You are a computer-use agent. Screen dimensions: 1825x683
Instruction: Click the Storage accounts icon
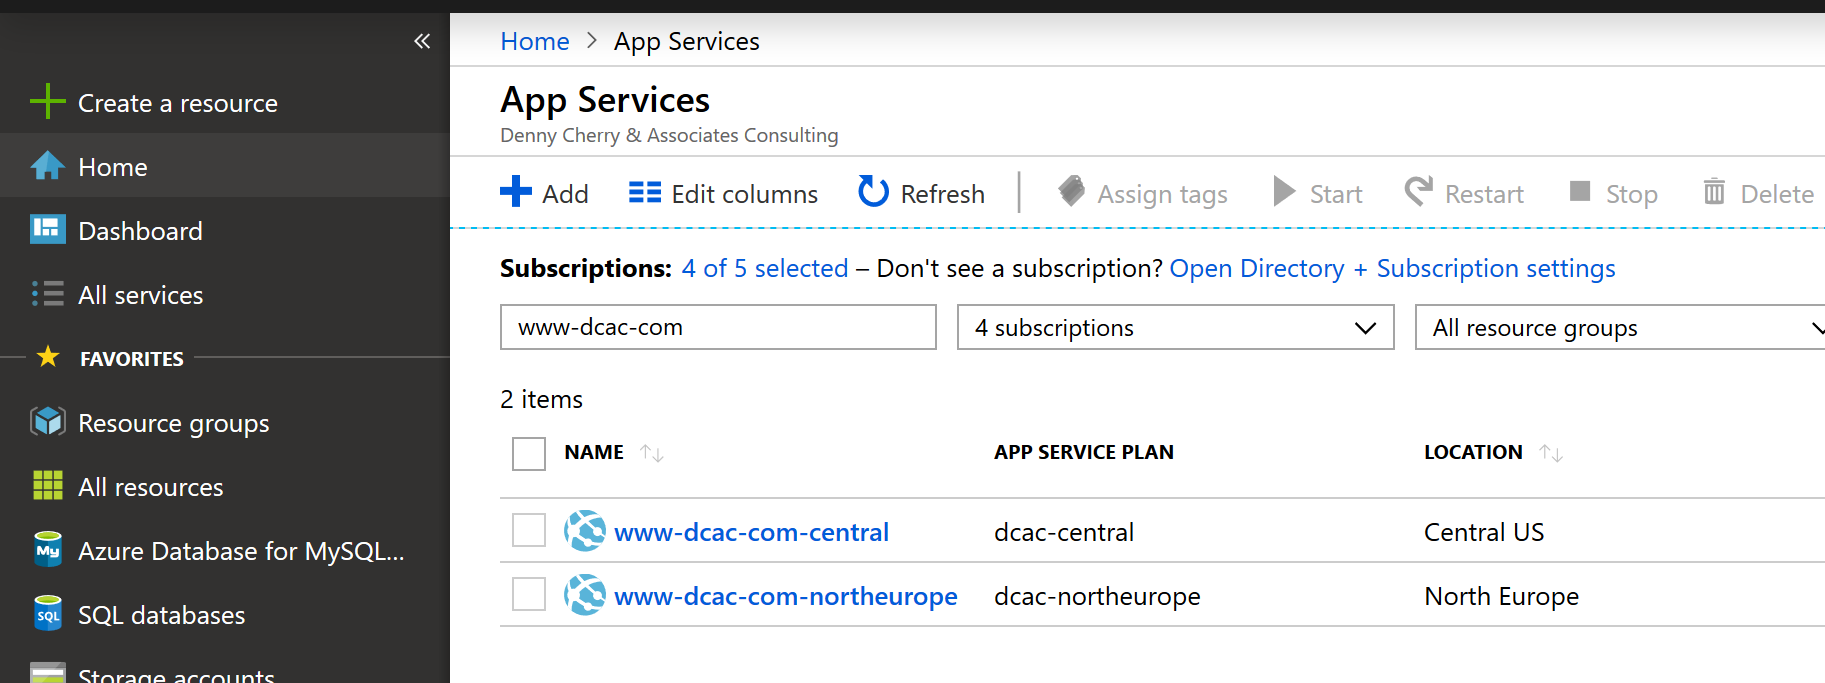[47, 673]
